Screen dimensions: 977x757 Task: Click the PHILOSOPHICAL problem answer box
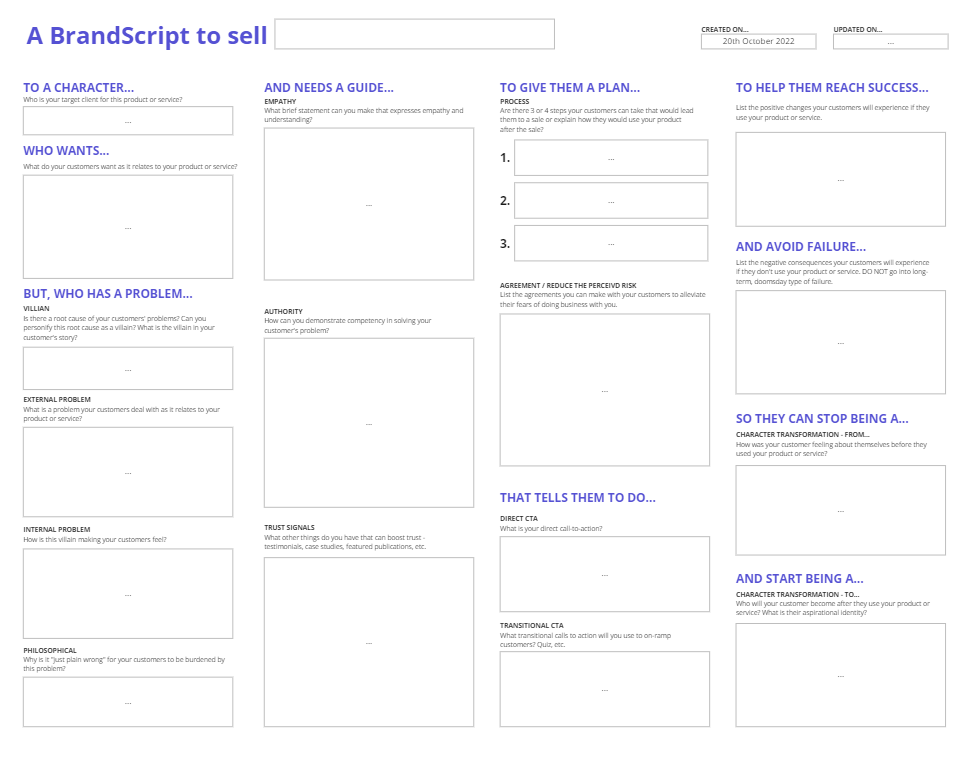tap(127, 702)
